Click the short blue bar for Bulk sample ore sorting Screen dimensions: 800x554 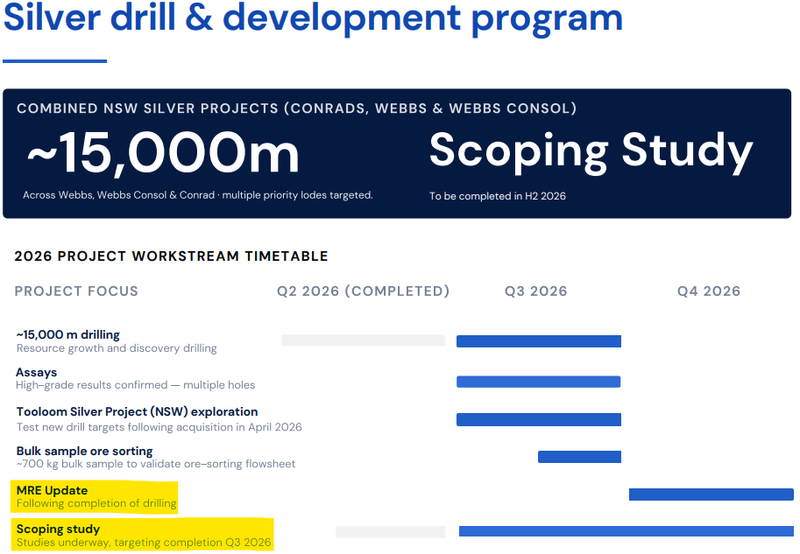580,457
